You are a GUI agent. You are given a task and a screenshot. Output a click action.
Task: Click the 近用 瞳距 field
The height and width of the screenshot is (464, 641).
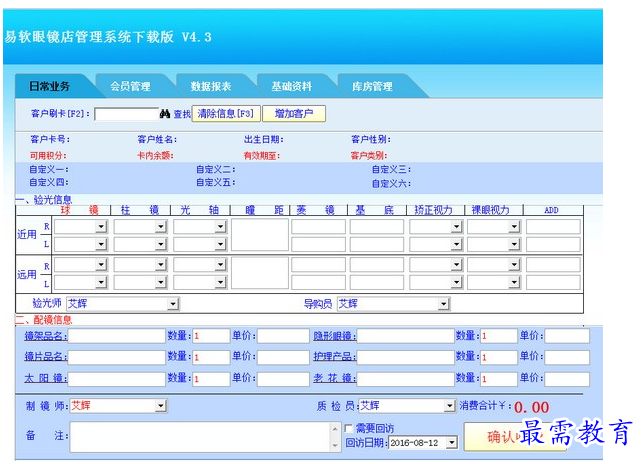(260, 235)
